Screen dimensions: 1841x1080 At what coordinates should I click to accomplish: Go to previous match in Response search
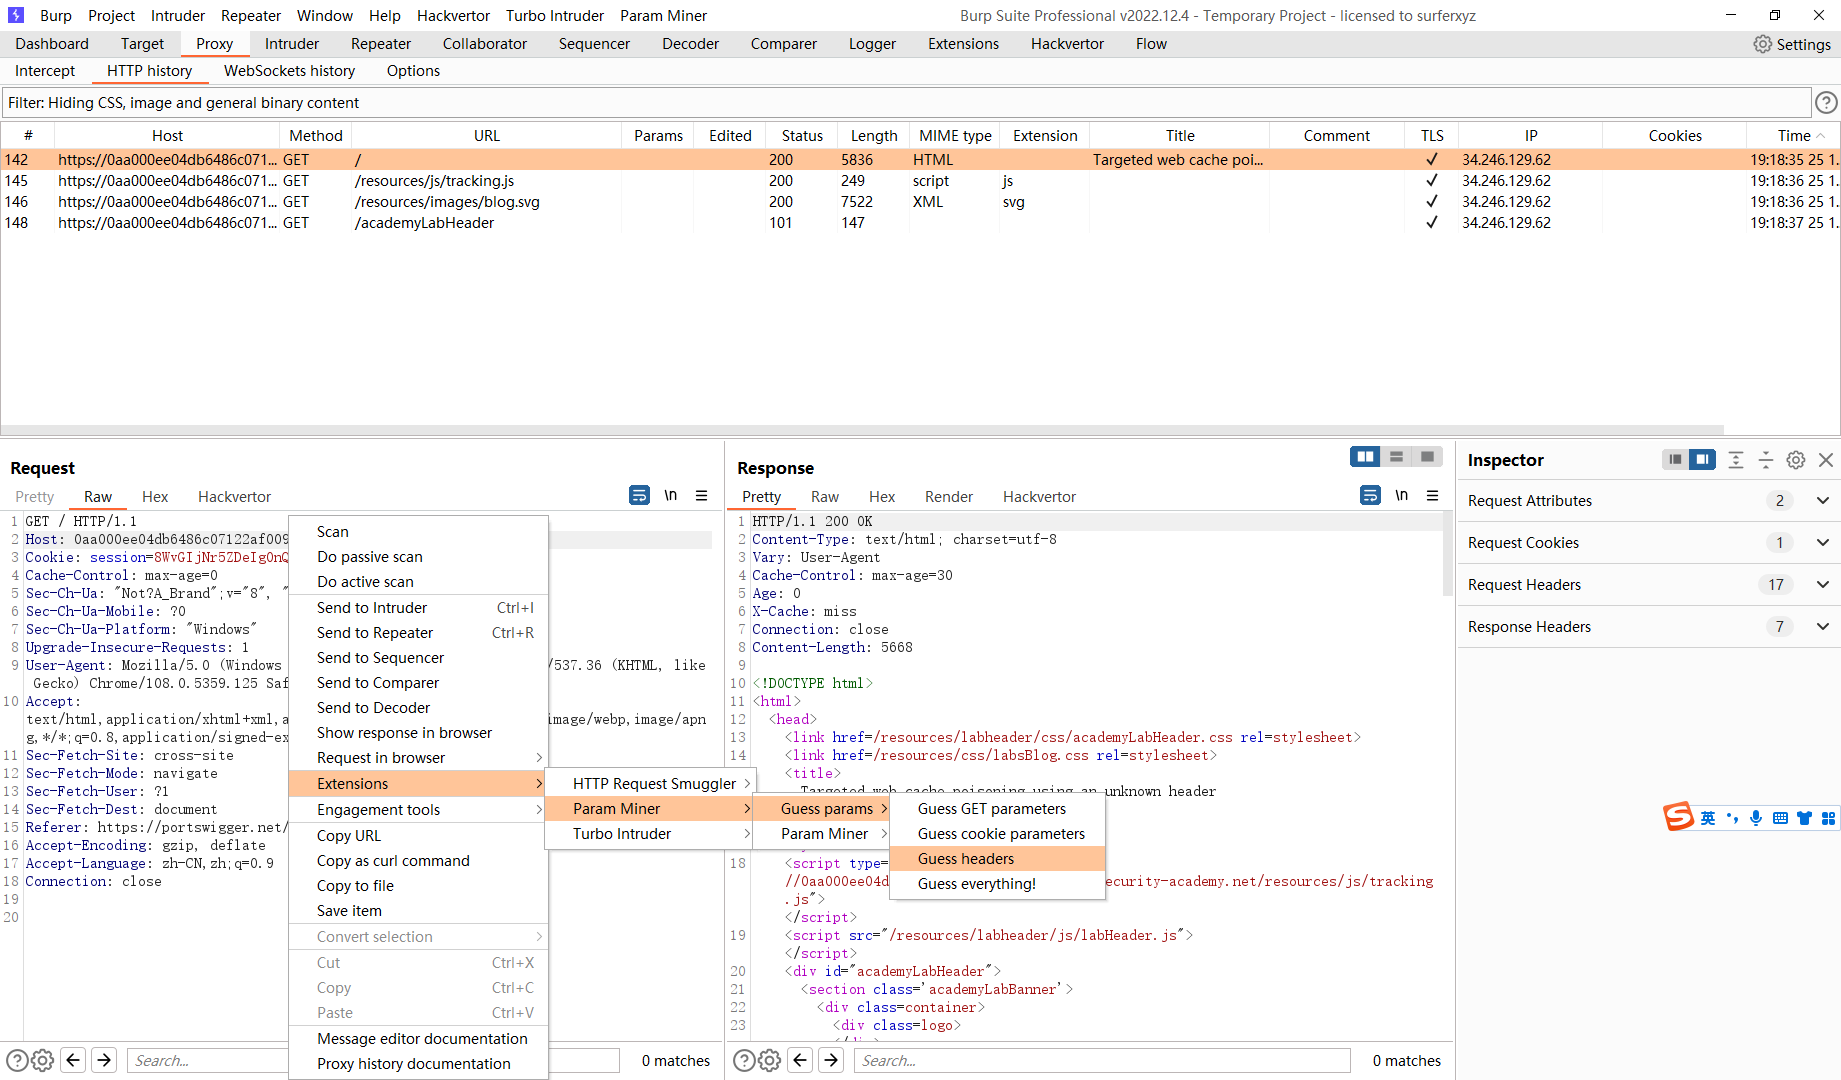point(800,1060)
